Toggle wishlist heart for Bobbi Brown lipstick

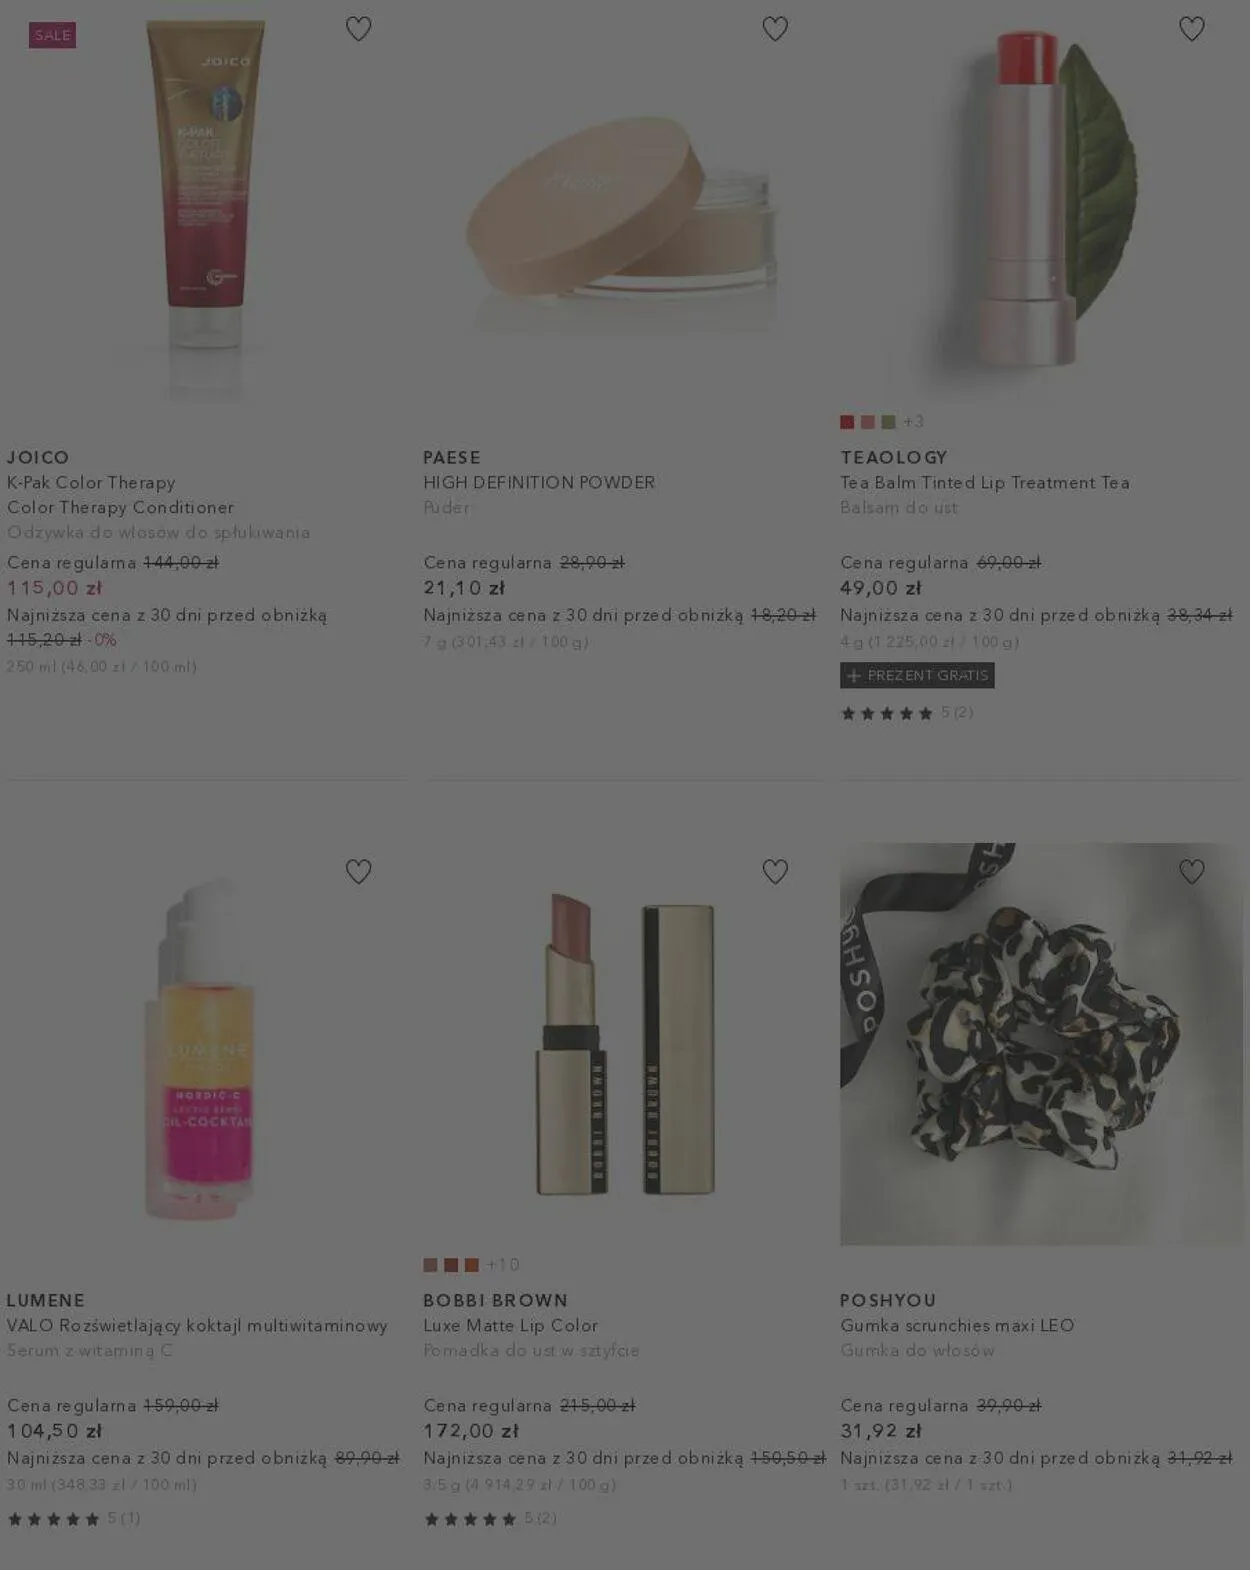click(775, 872)
